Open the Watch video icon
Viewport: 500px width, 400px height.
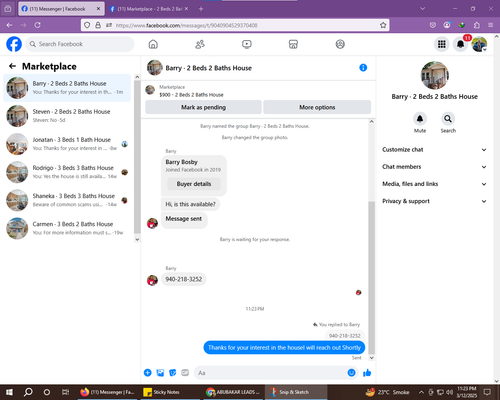point(247,44)
